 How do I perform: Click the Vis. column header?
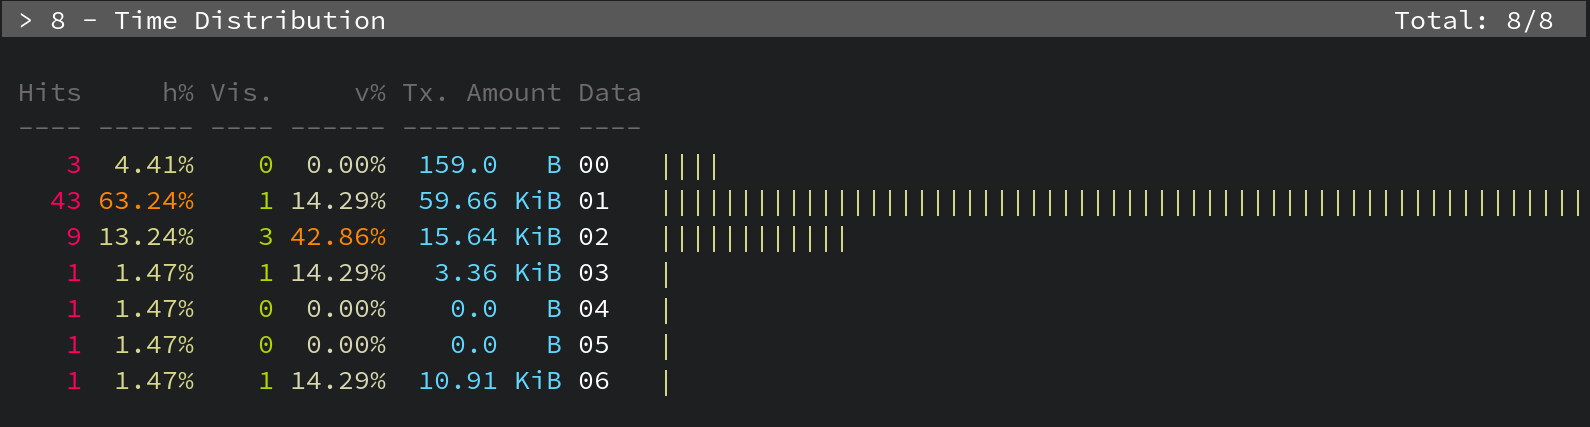point(240,93)
